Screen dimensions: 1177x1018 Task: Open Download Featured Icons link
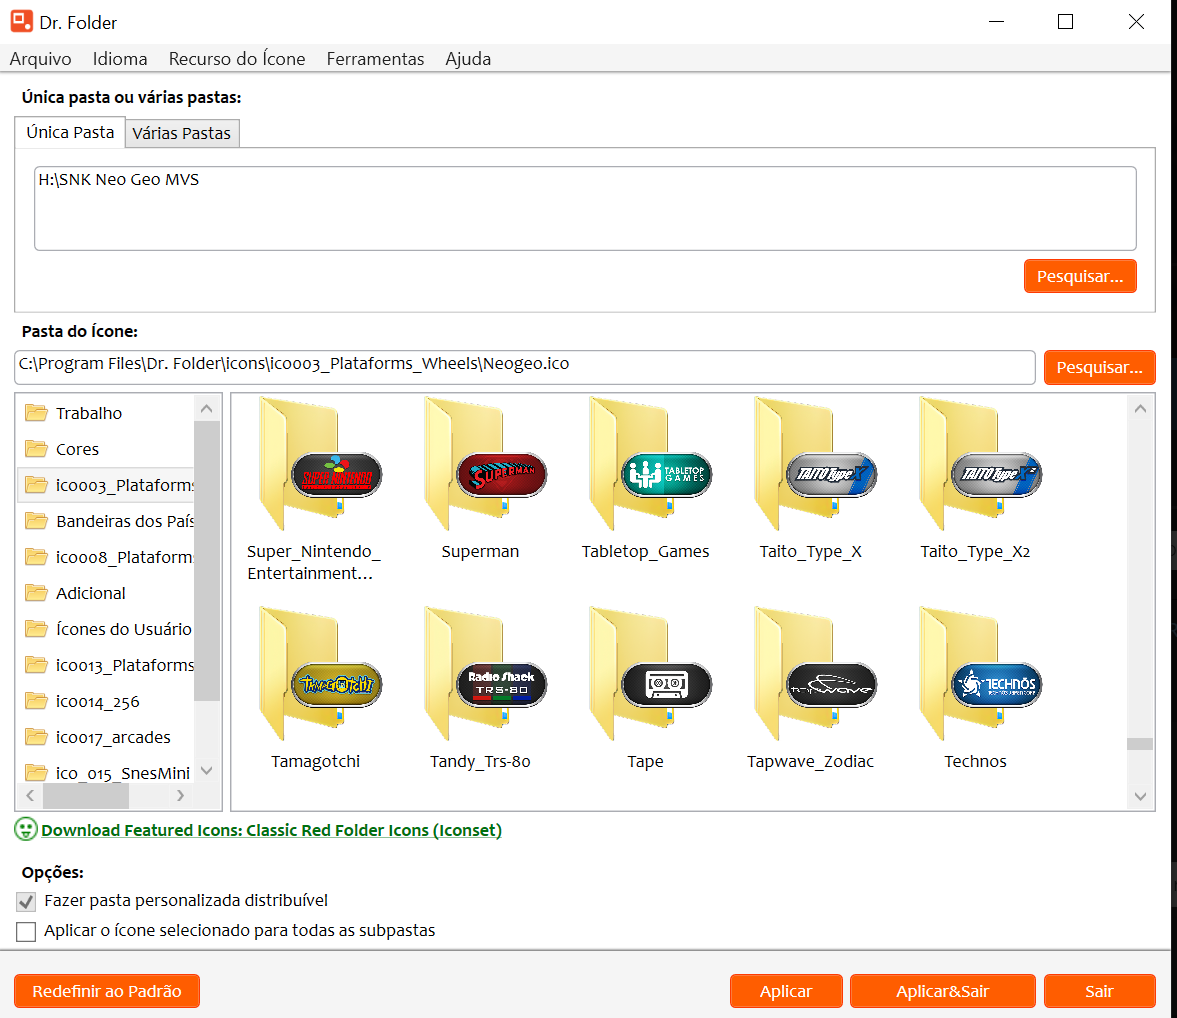coord(272,830)
